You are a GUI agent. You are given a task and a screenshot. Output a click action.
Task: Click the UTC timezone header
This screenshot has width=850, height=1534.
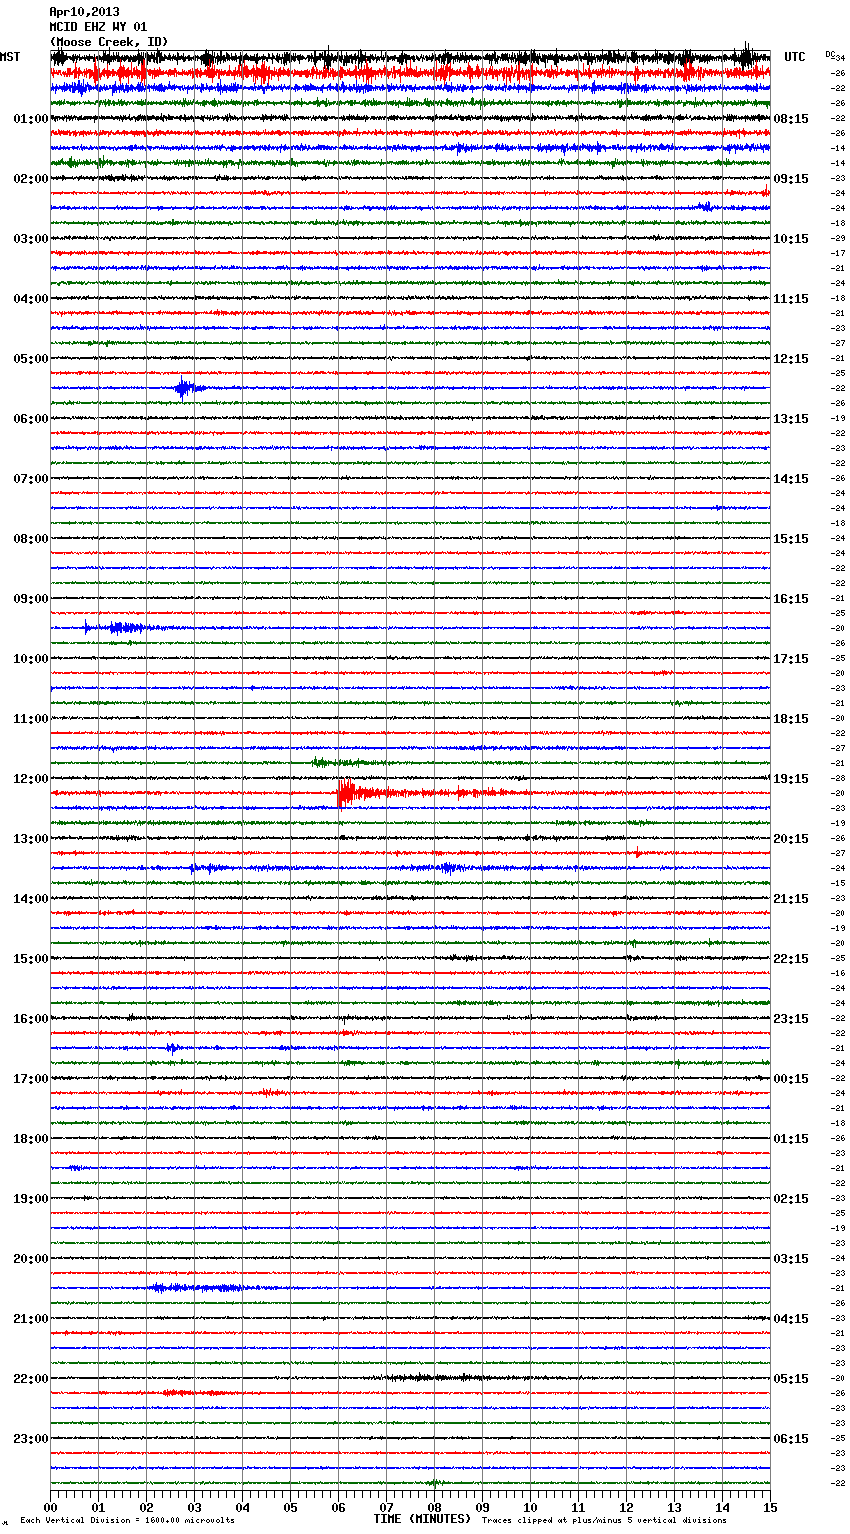point(795,57)
